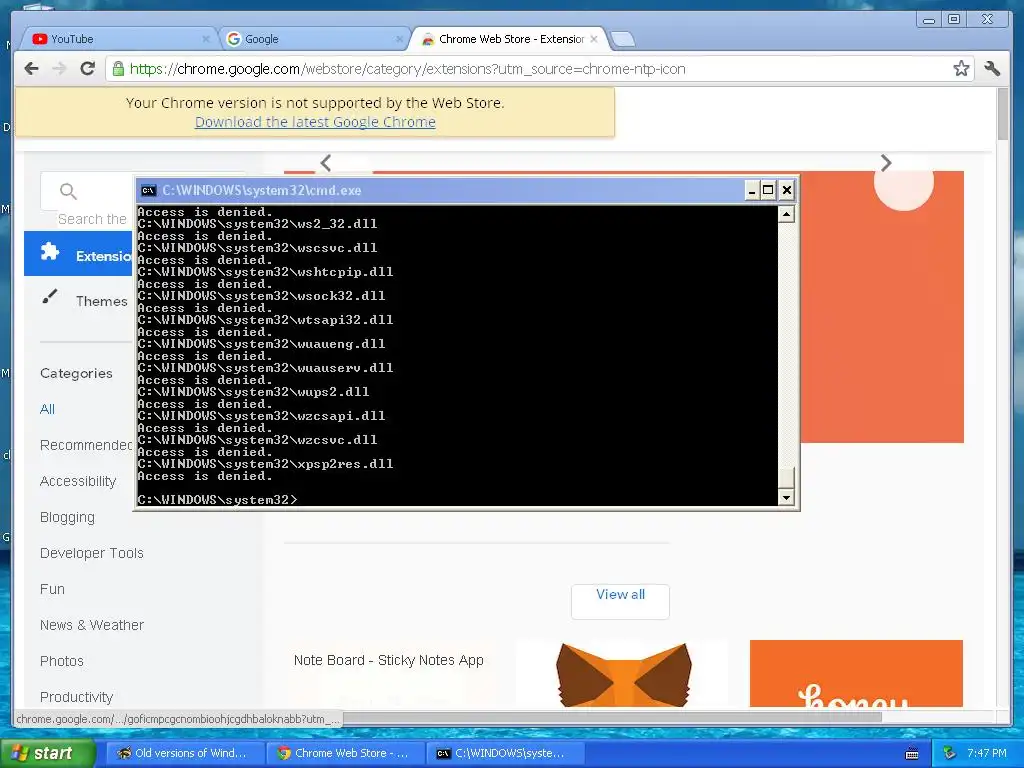
Task: Close the YouTube tab
Action: [206, 39]
